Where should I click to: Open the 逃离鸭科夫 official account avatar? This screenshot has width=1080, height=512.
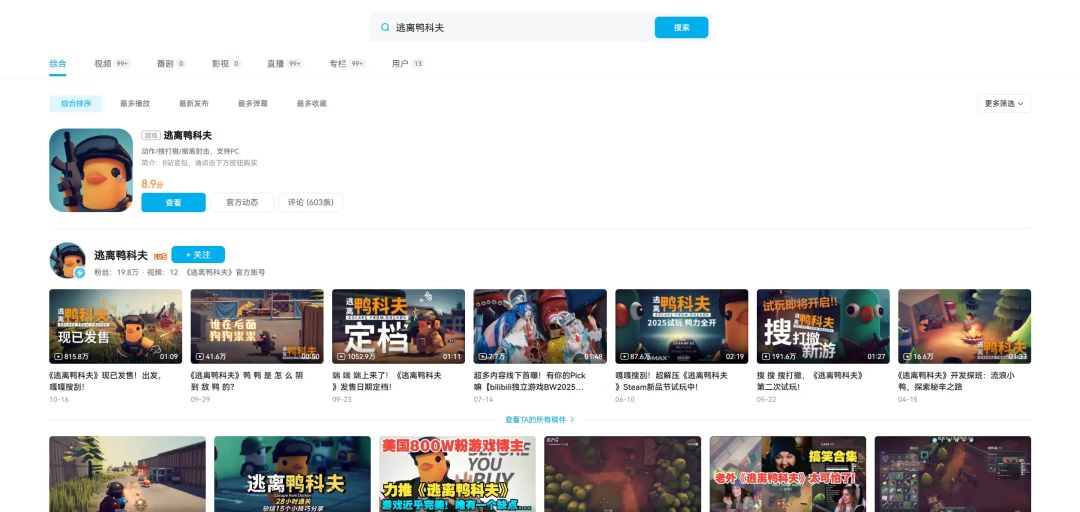(x=67, y=260)
